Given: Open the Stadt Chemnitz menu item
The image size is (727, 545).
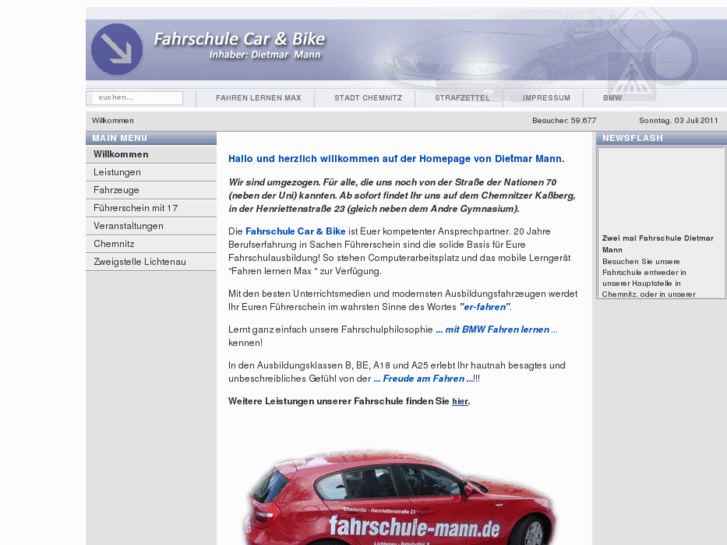Looking at the screenshot, I should pos(368,98).
